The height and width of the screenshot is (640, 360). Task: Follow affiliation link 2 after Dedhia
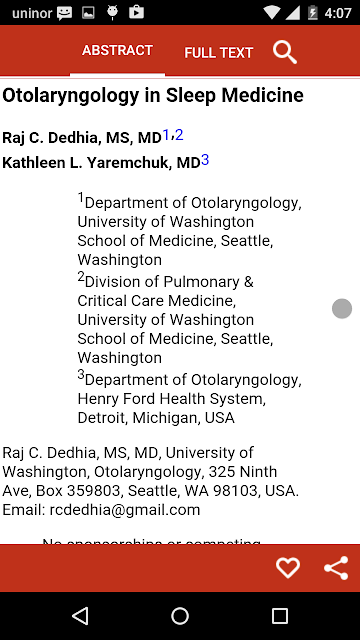click(x=179, y=135)
